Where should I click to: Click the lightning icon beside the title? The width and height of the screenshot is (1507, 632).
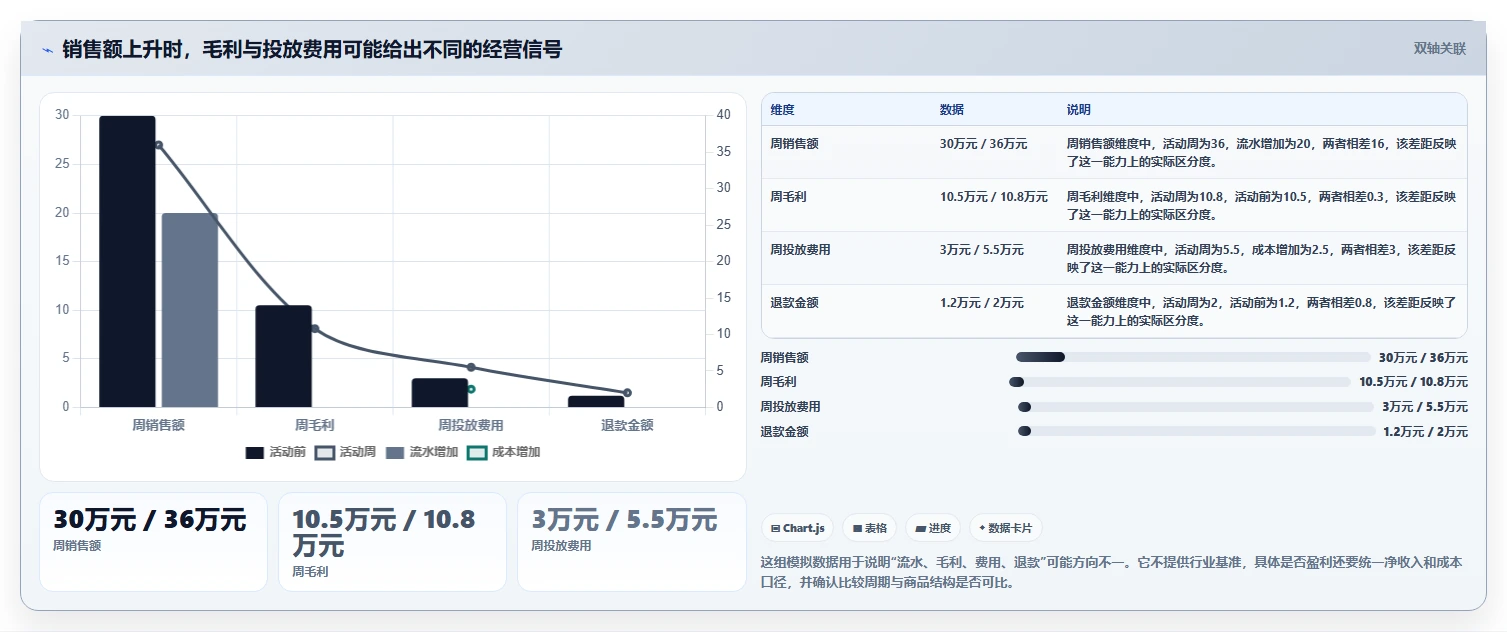(x=48, y=50)
